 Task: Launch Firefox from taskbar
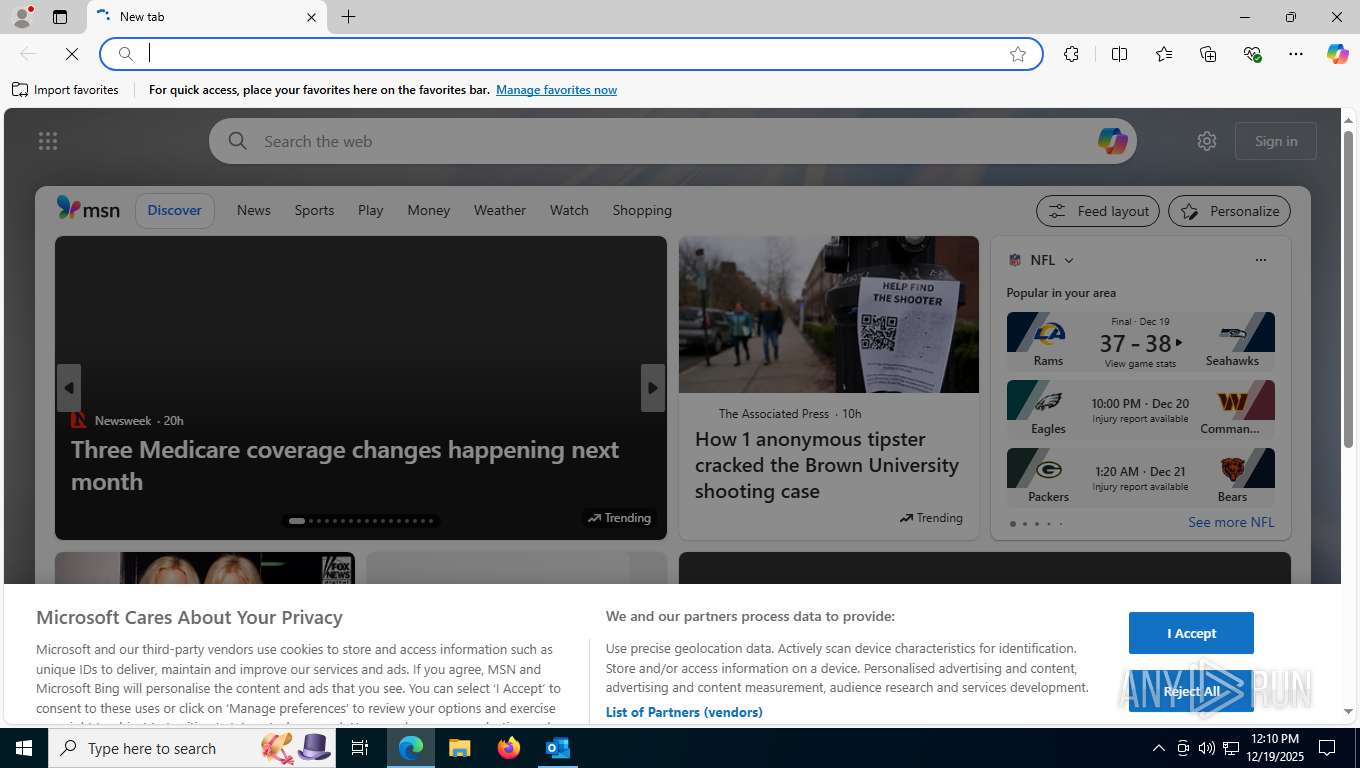click(509, 748)
